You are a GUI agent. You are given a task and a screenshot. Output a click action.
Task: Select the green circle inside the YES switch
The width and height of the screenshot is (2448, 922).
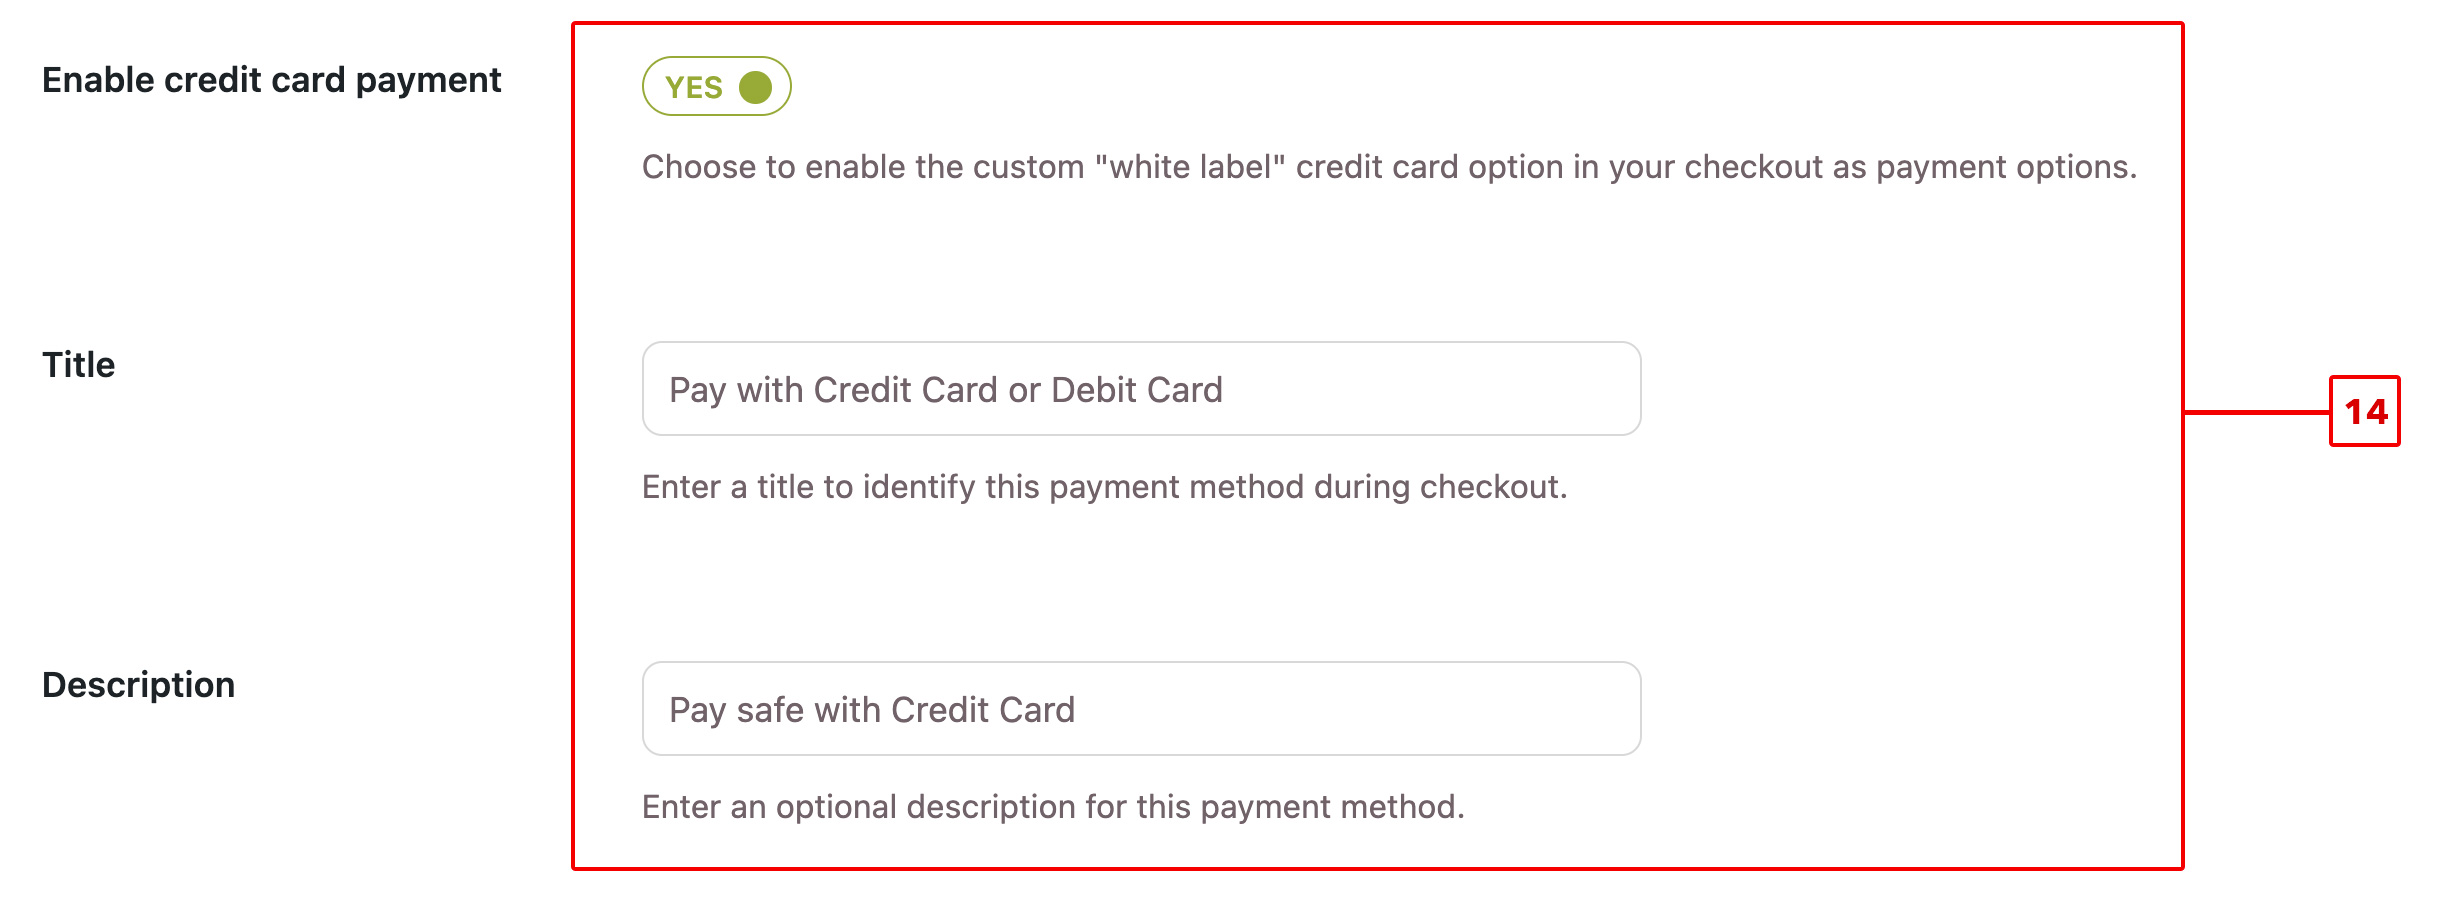pyautogui.click(x=757, y=87)
